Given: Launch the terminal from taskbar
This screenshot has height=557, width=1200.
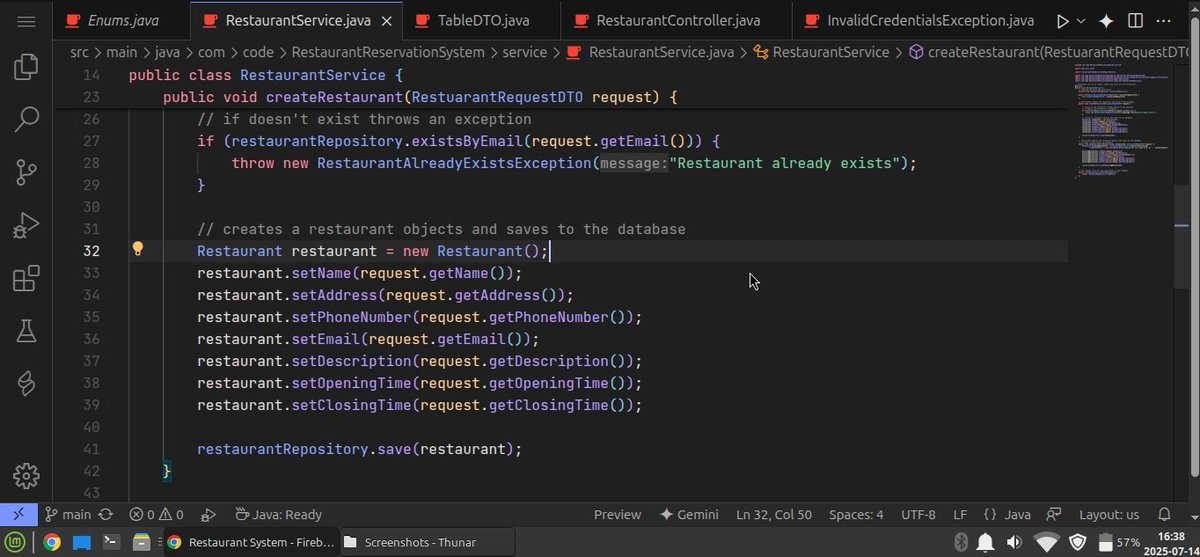Looking at the screenshot, I should coord(112,542).
